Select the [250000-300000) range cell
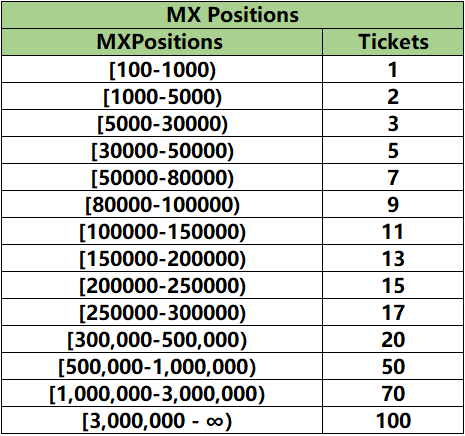This screenshot has width=465, height=436. pos(162,312)
